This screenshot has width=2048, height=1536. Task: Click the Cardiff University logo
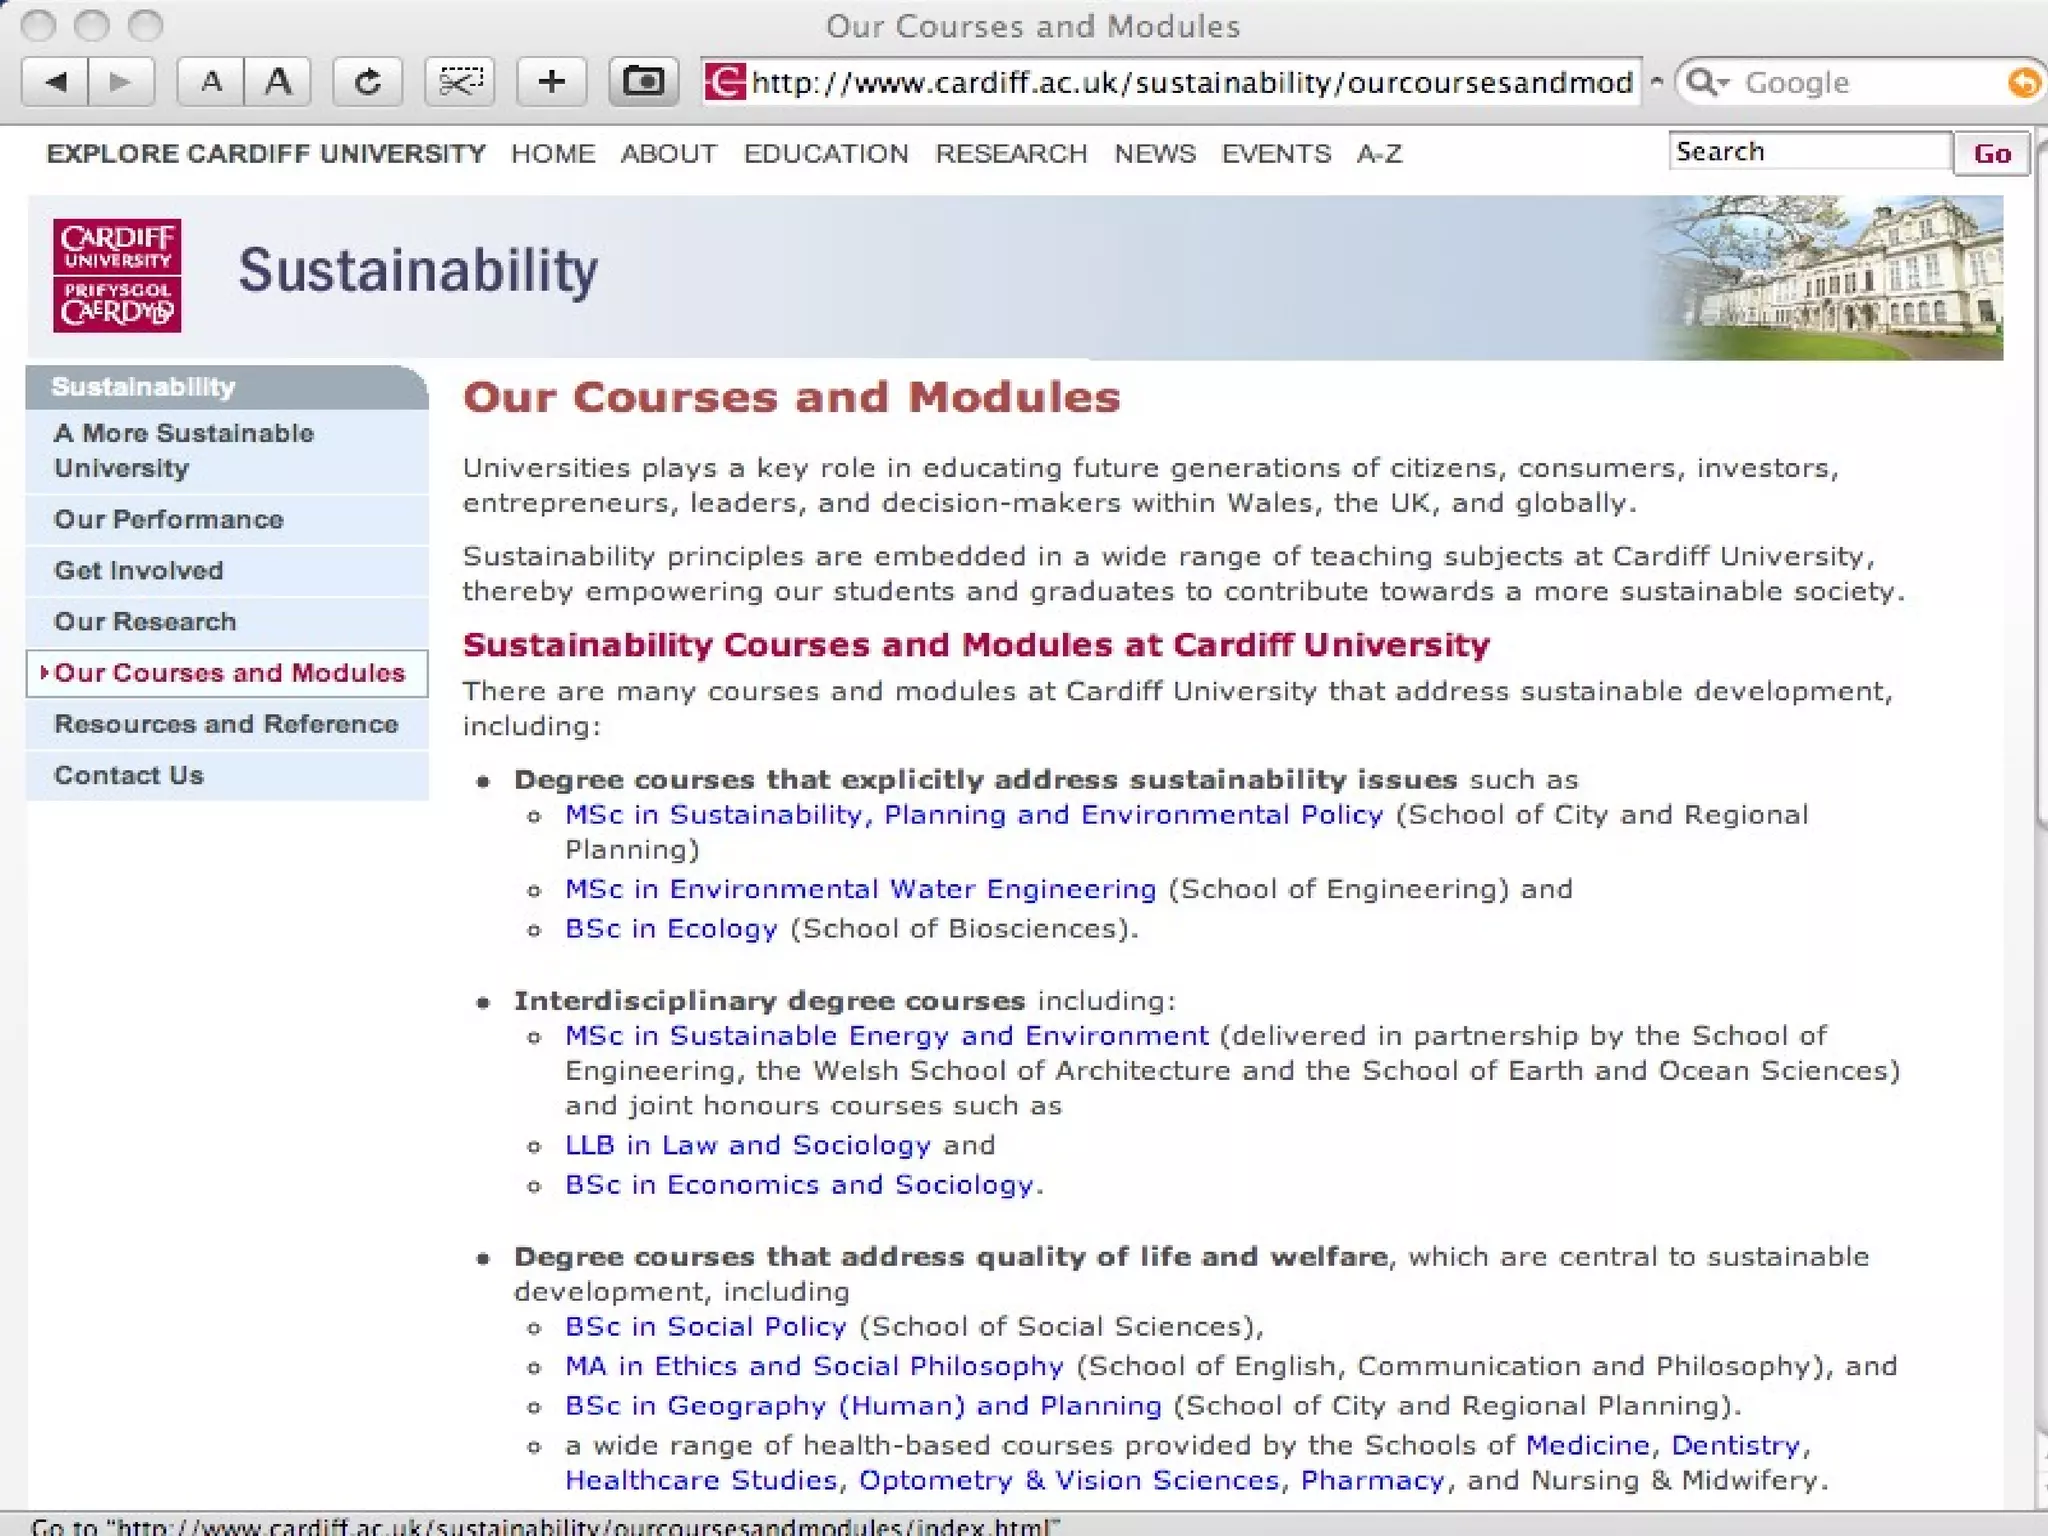[117, 275]
